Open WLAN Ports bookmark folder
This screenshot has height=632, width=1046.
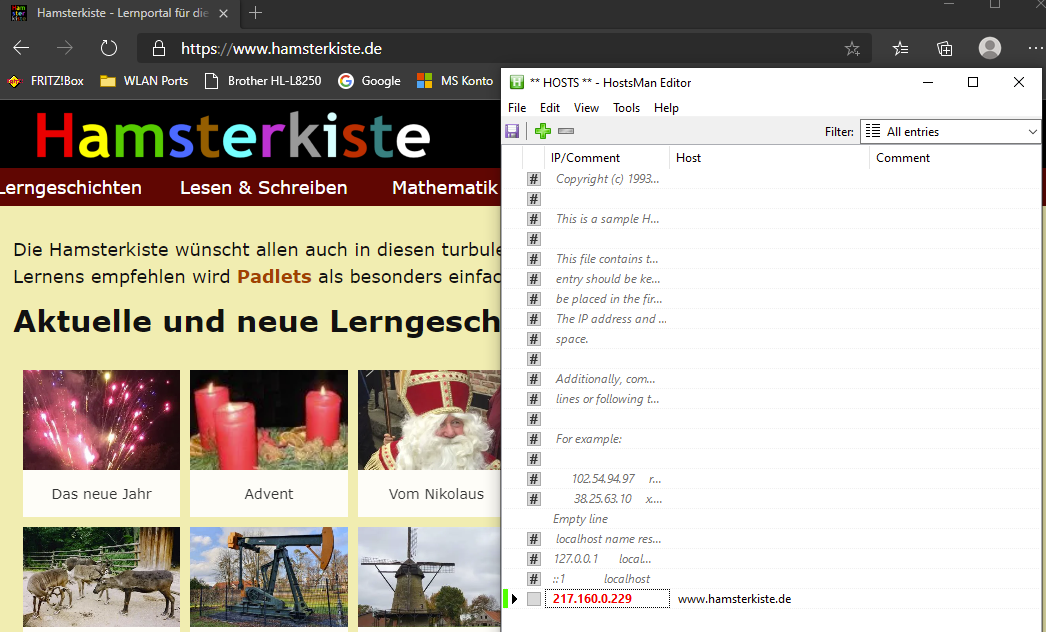pos(144,81)
